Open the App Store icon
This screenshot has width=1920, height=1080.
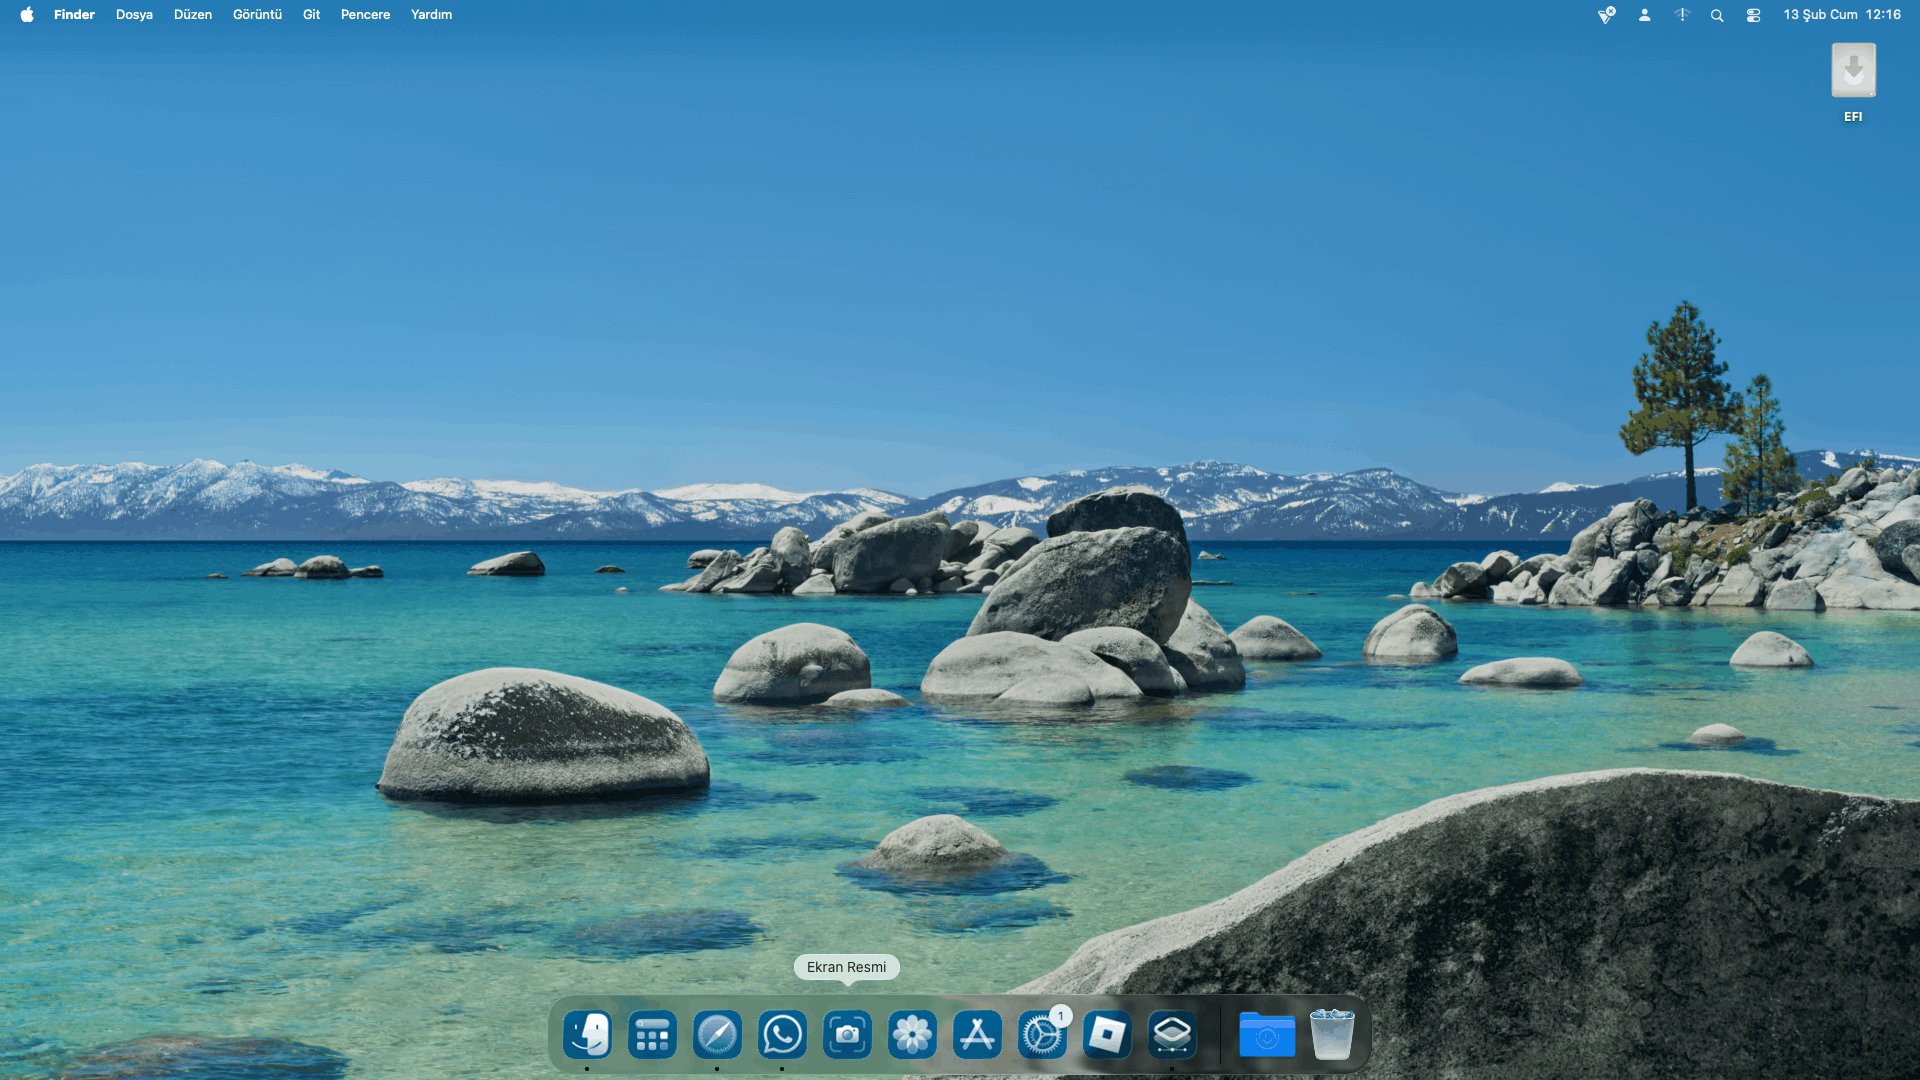click(977, 1034)
